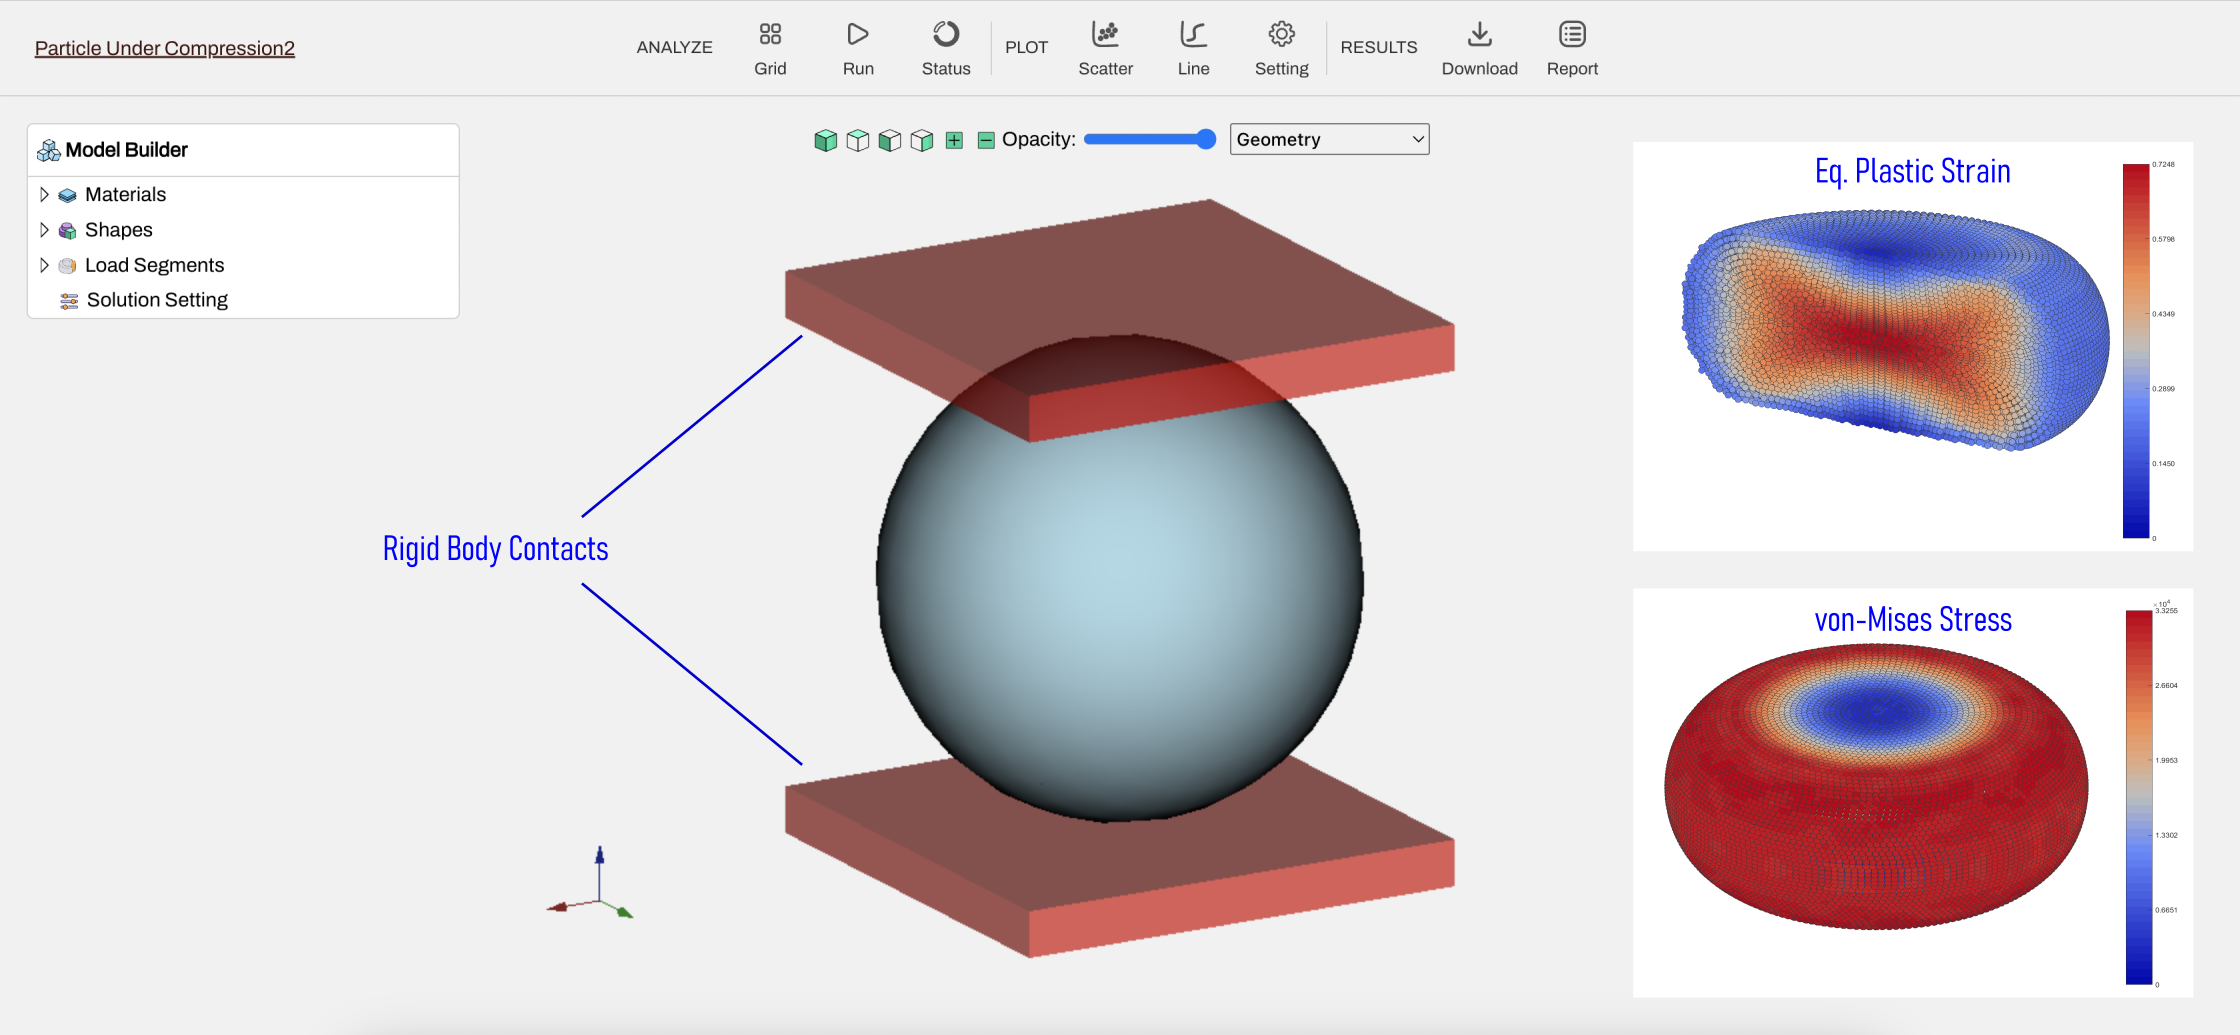The height and width of the screenshot is (1035, 2240).
Task: Select the top-face cube view
Action: [x=858, y=140]
